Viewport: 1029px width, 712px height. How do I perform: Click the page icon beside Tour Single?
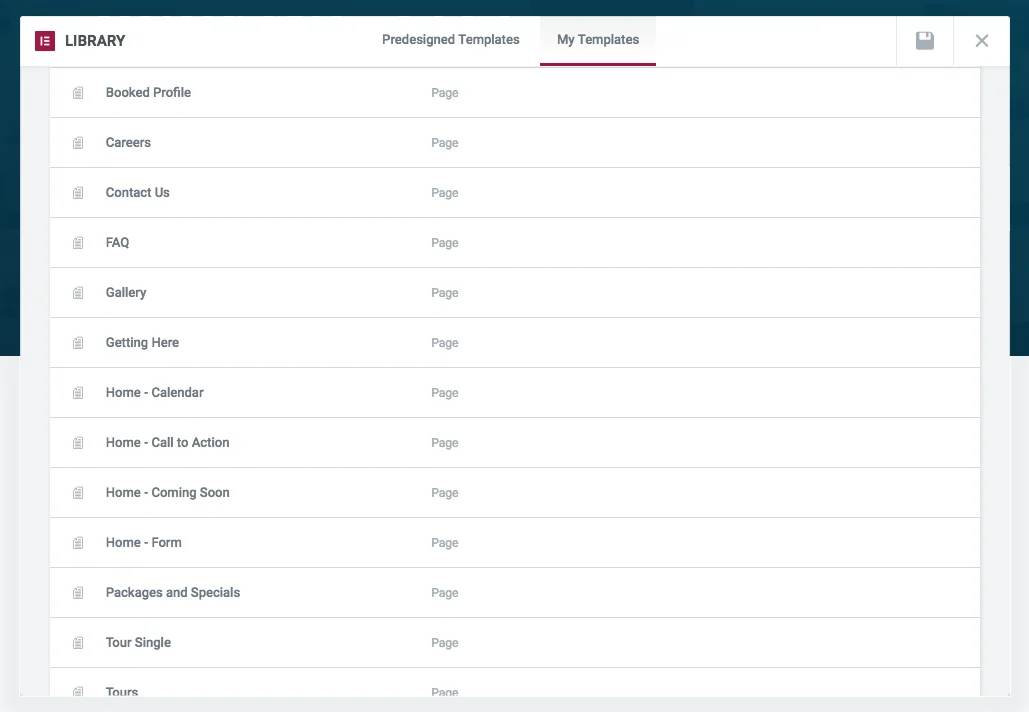(x=78, y=642)
